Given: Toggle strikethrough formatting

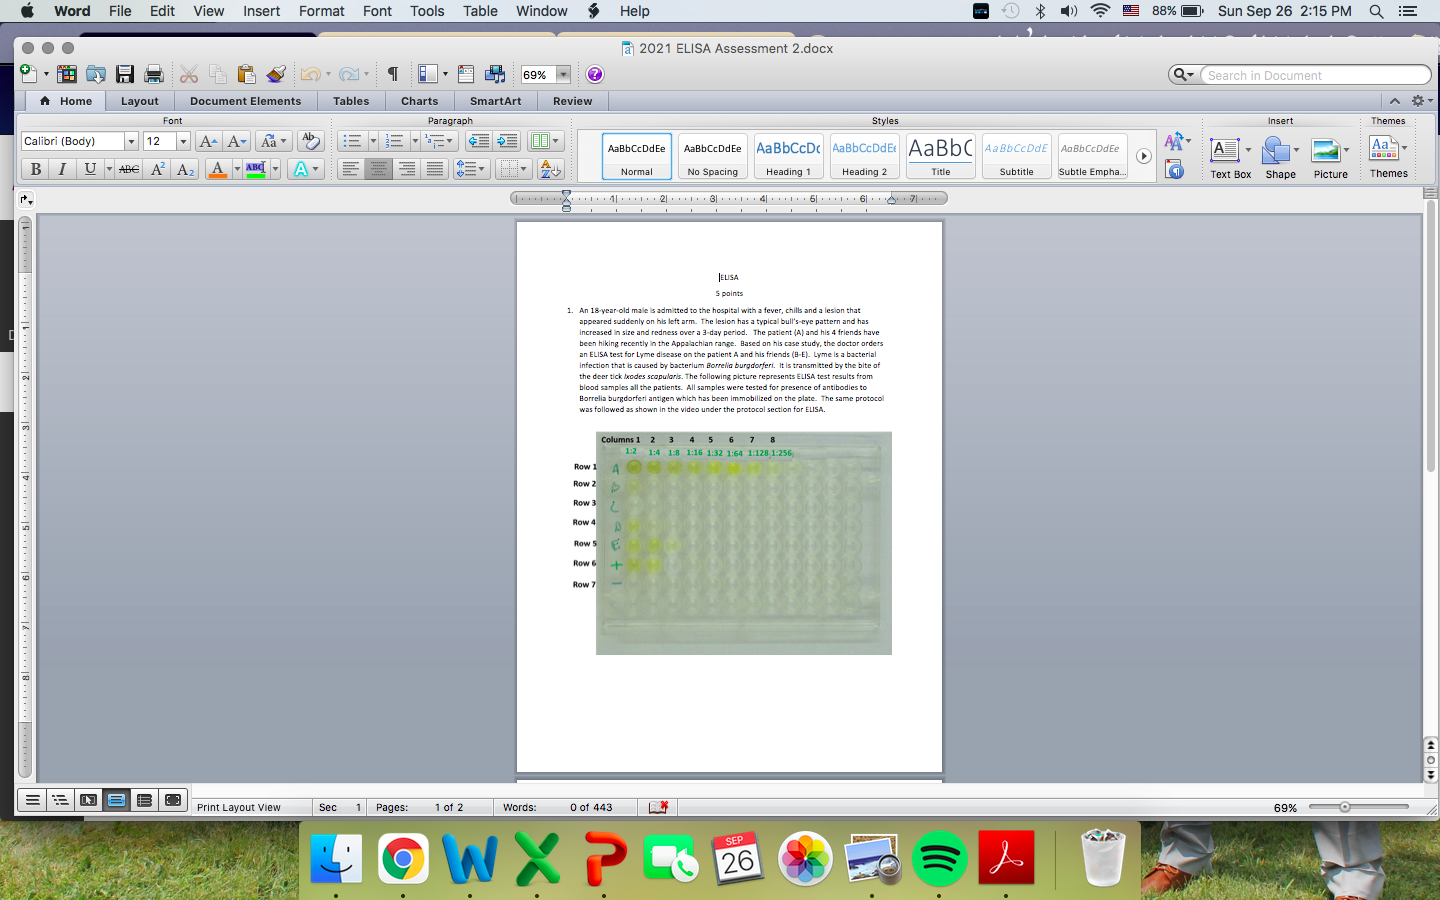Looking at the screenshot, I should pos(129,169).
